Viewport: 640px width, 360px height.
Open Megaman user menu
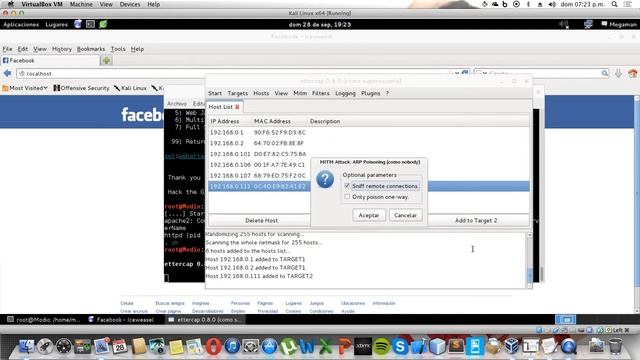tap(619, 24)
